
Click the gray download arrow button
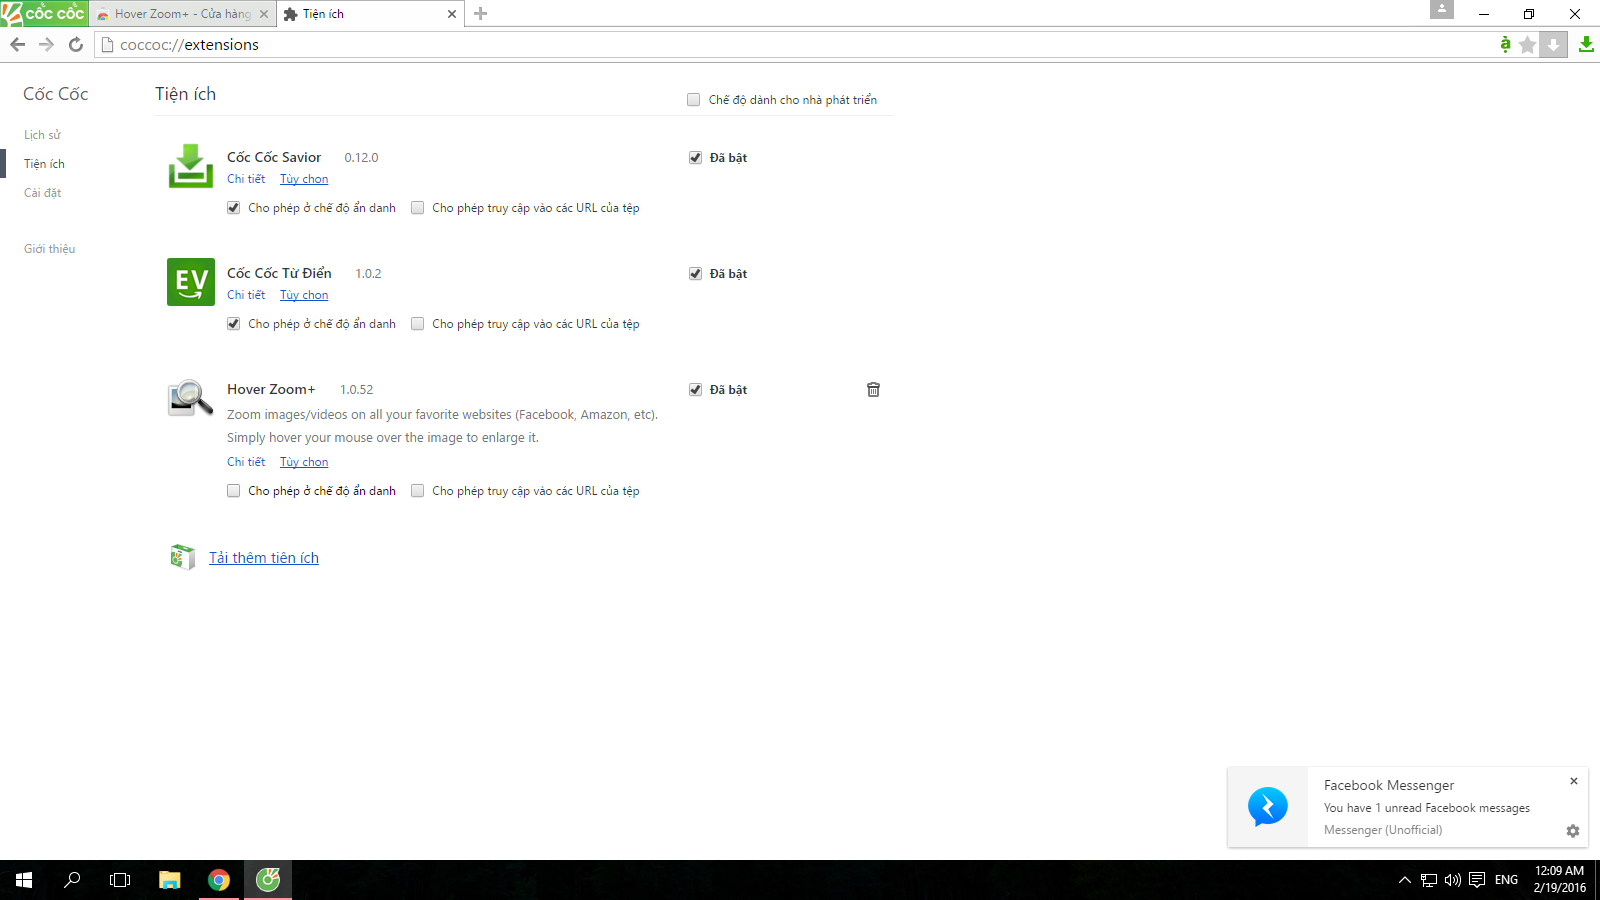pyautogui.click(x=1553, y=45)
